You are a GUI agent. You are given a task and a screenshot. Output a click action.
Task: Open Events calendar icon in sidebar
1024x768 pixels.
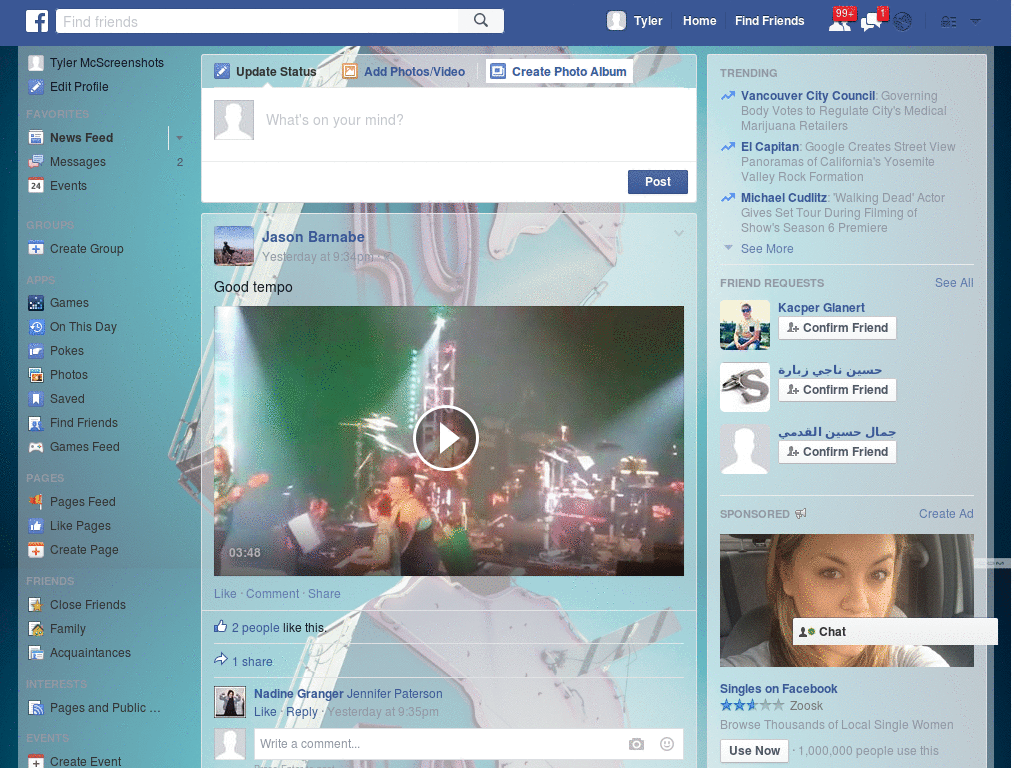pyautogui.click(x=36, y=186)
